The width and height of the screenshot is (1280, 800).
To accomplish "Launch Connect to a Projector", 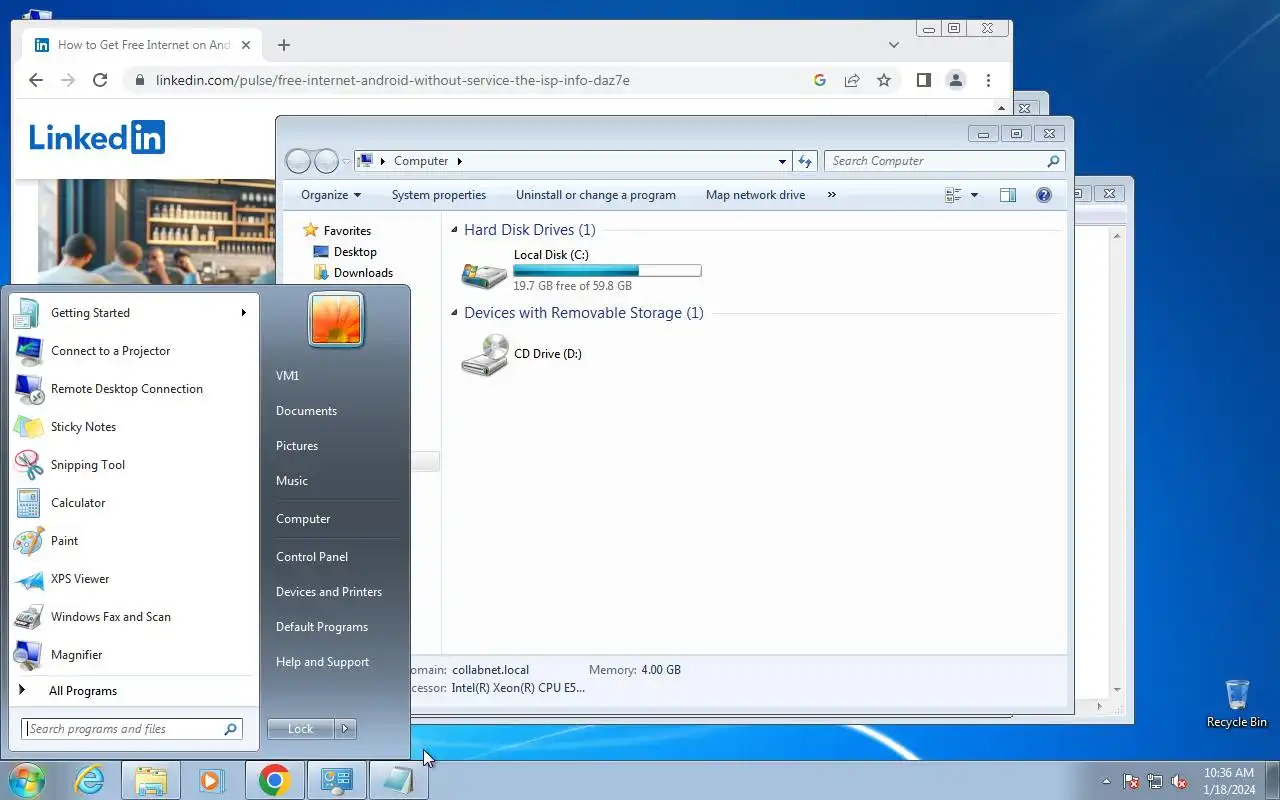I will [x=130, y=351].
